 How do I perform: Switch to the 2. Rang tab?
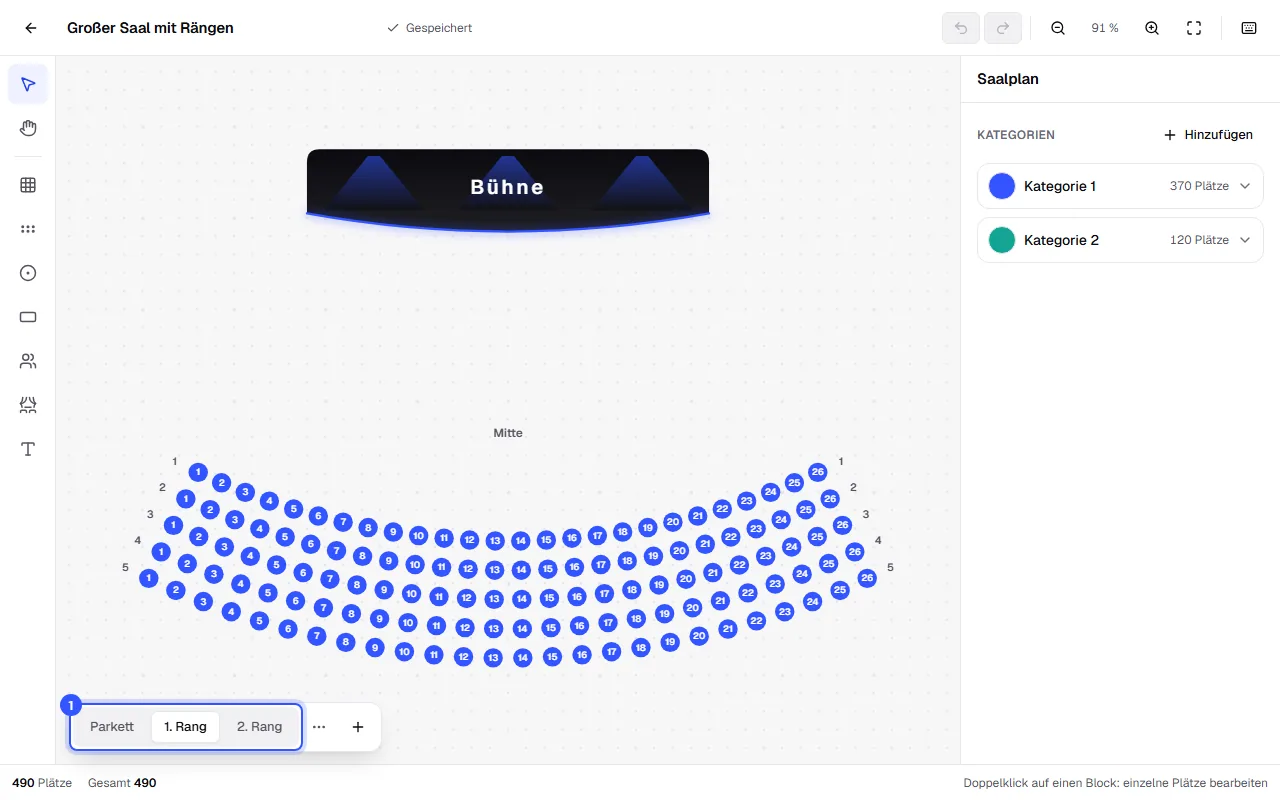coord(260,727)
